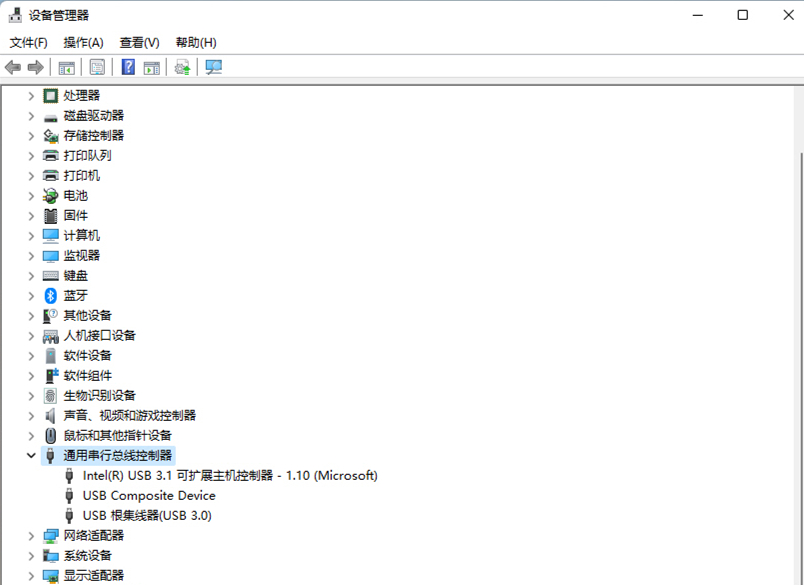
Task: Collapse the 通用串行总线控制器 category
Action: 31,454
